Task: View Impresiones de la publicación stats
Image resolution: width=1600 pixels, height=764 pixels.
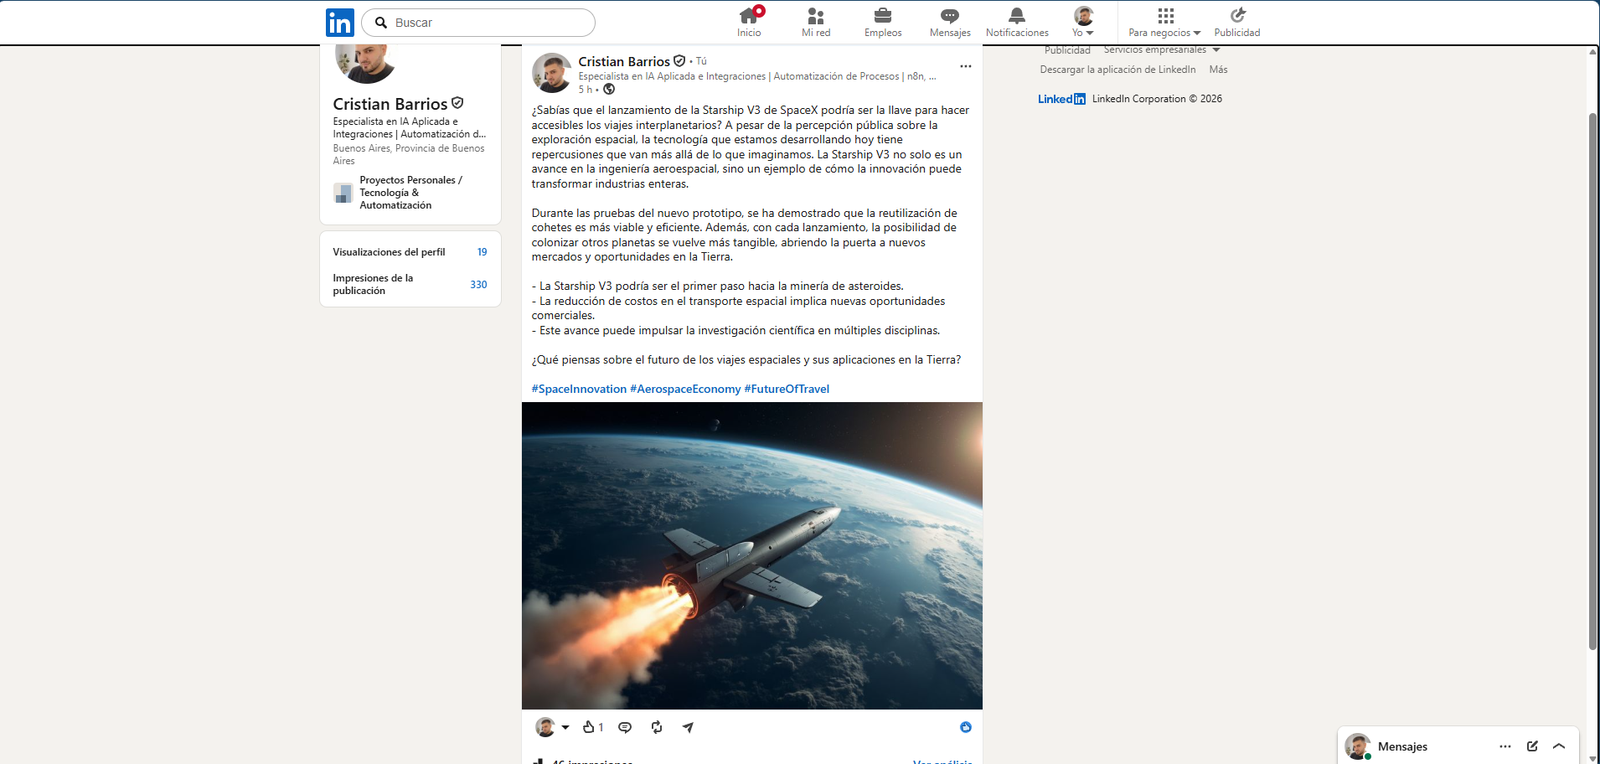Action: (x=410, y=284)
